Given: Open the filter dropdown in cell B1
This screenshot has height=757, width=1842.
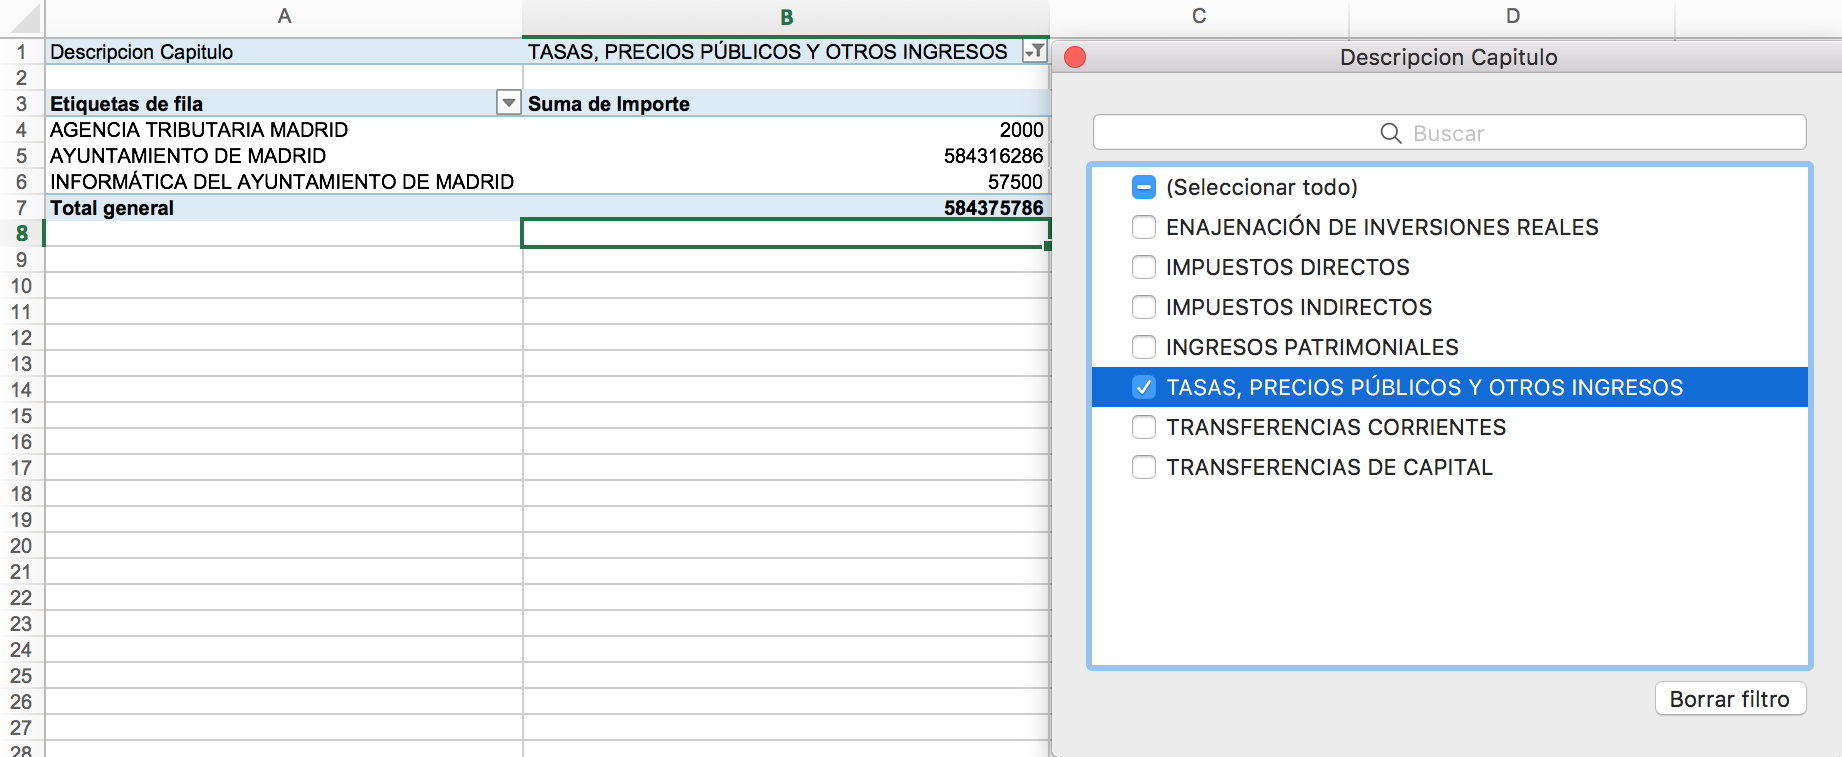Looking at the screenshot, I should [x=1035, y=51].
